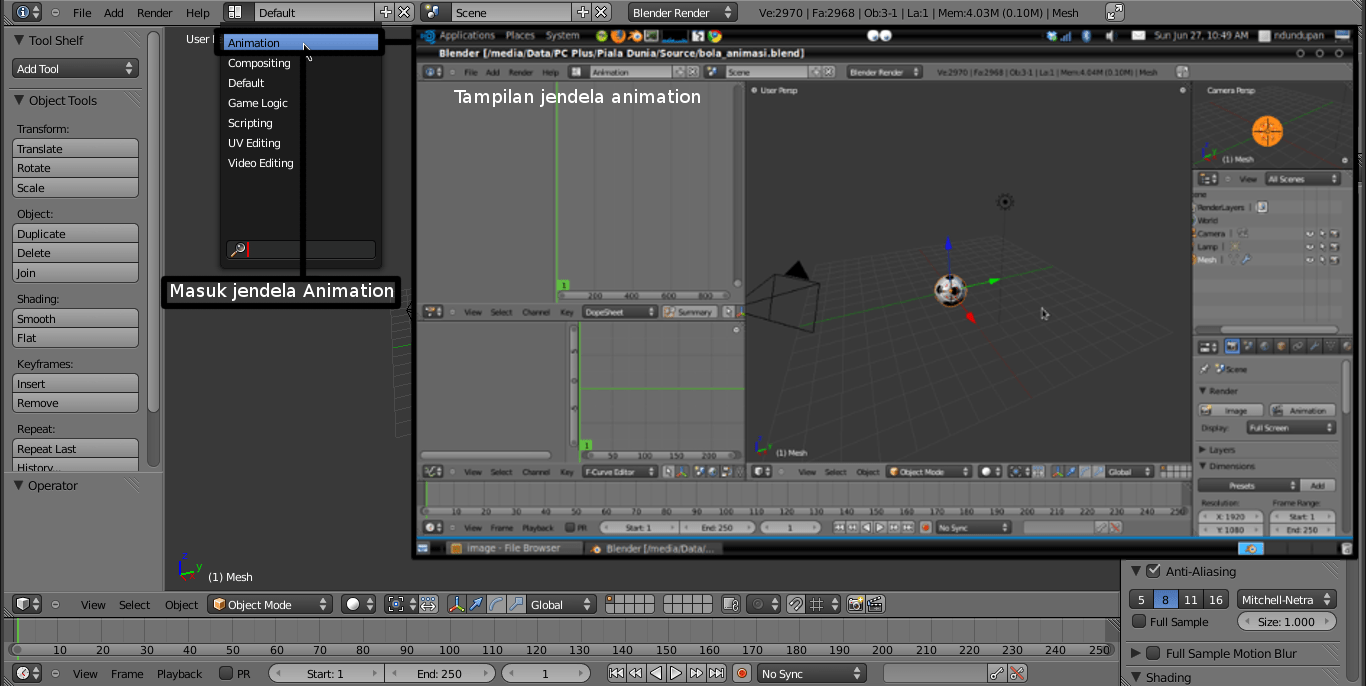This screenshot has height=686, width=1366.
Task: Open the viewport shading sphere dropdown
Action: pos(358,605)
